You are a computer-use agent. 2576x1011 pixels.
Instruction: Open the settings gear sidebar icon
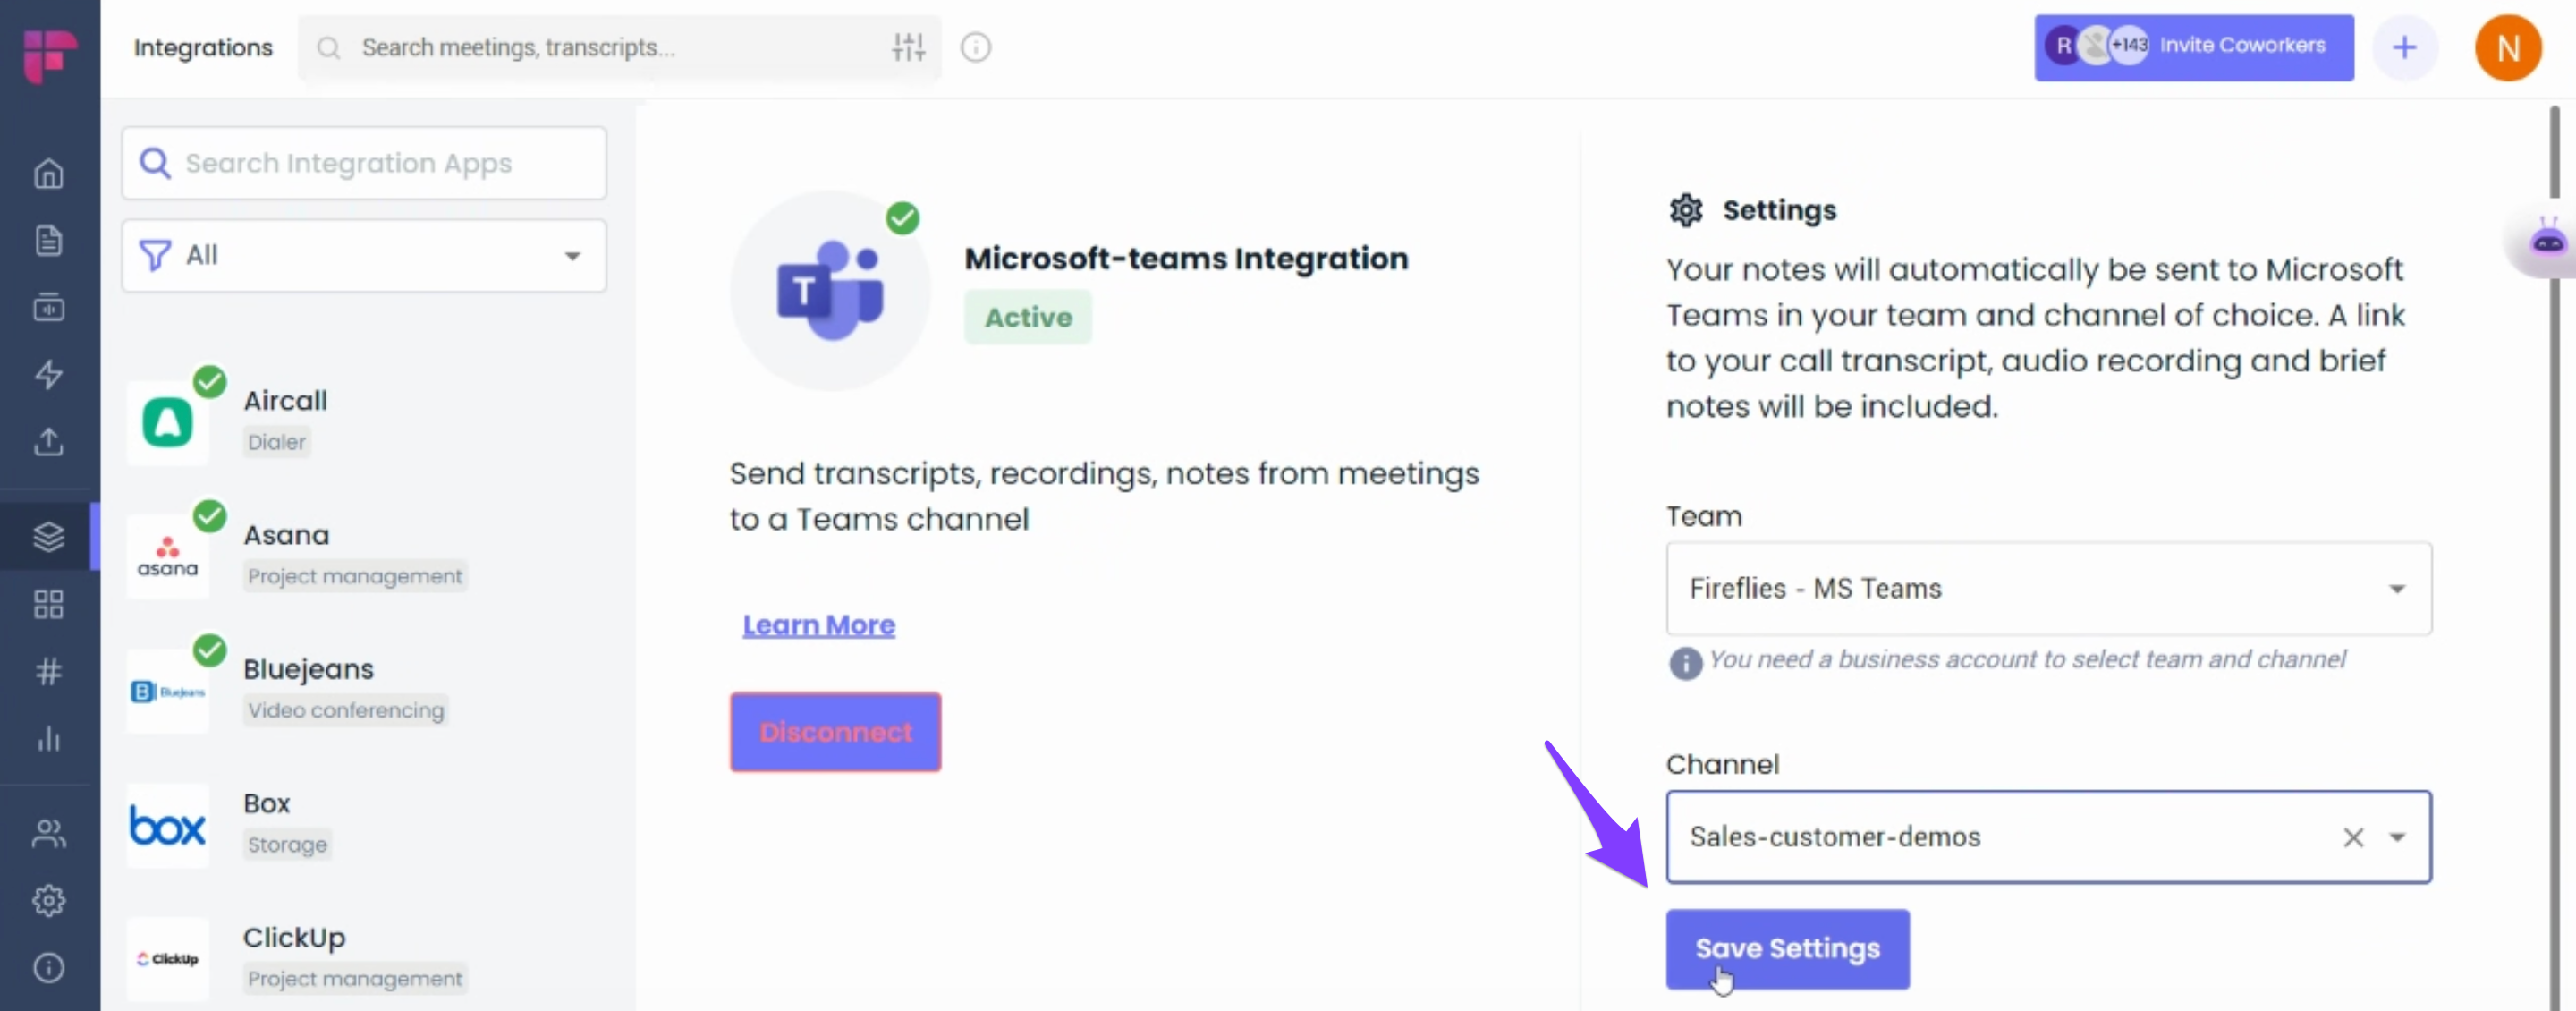click(49, 900)
